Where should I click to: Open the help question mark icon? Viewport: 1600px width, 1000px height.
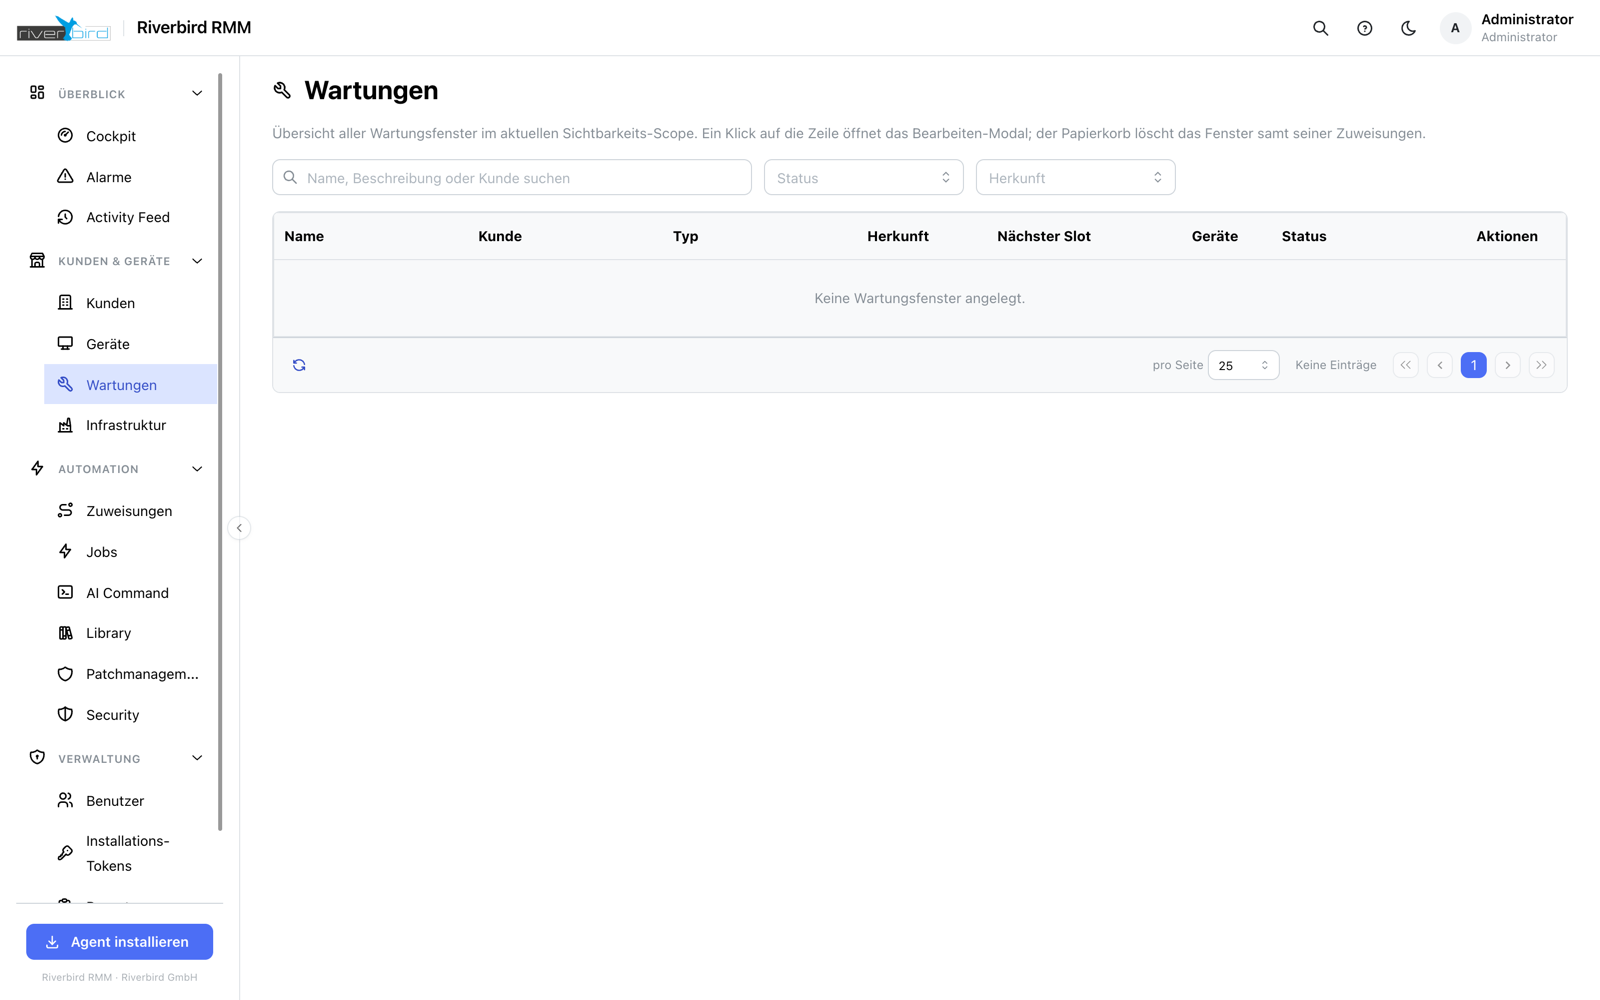[x=1364, y=28]
